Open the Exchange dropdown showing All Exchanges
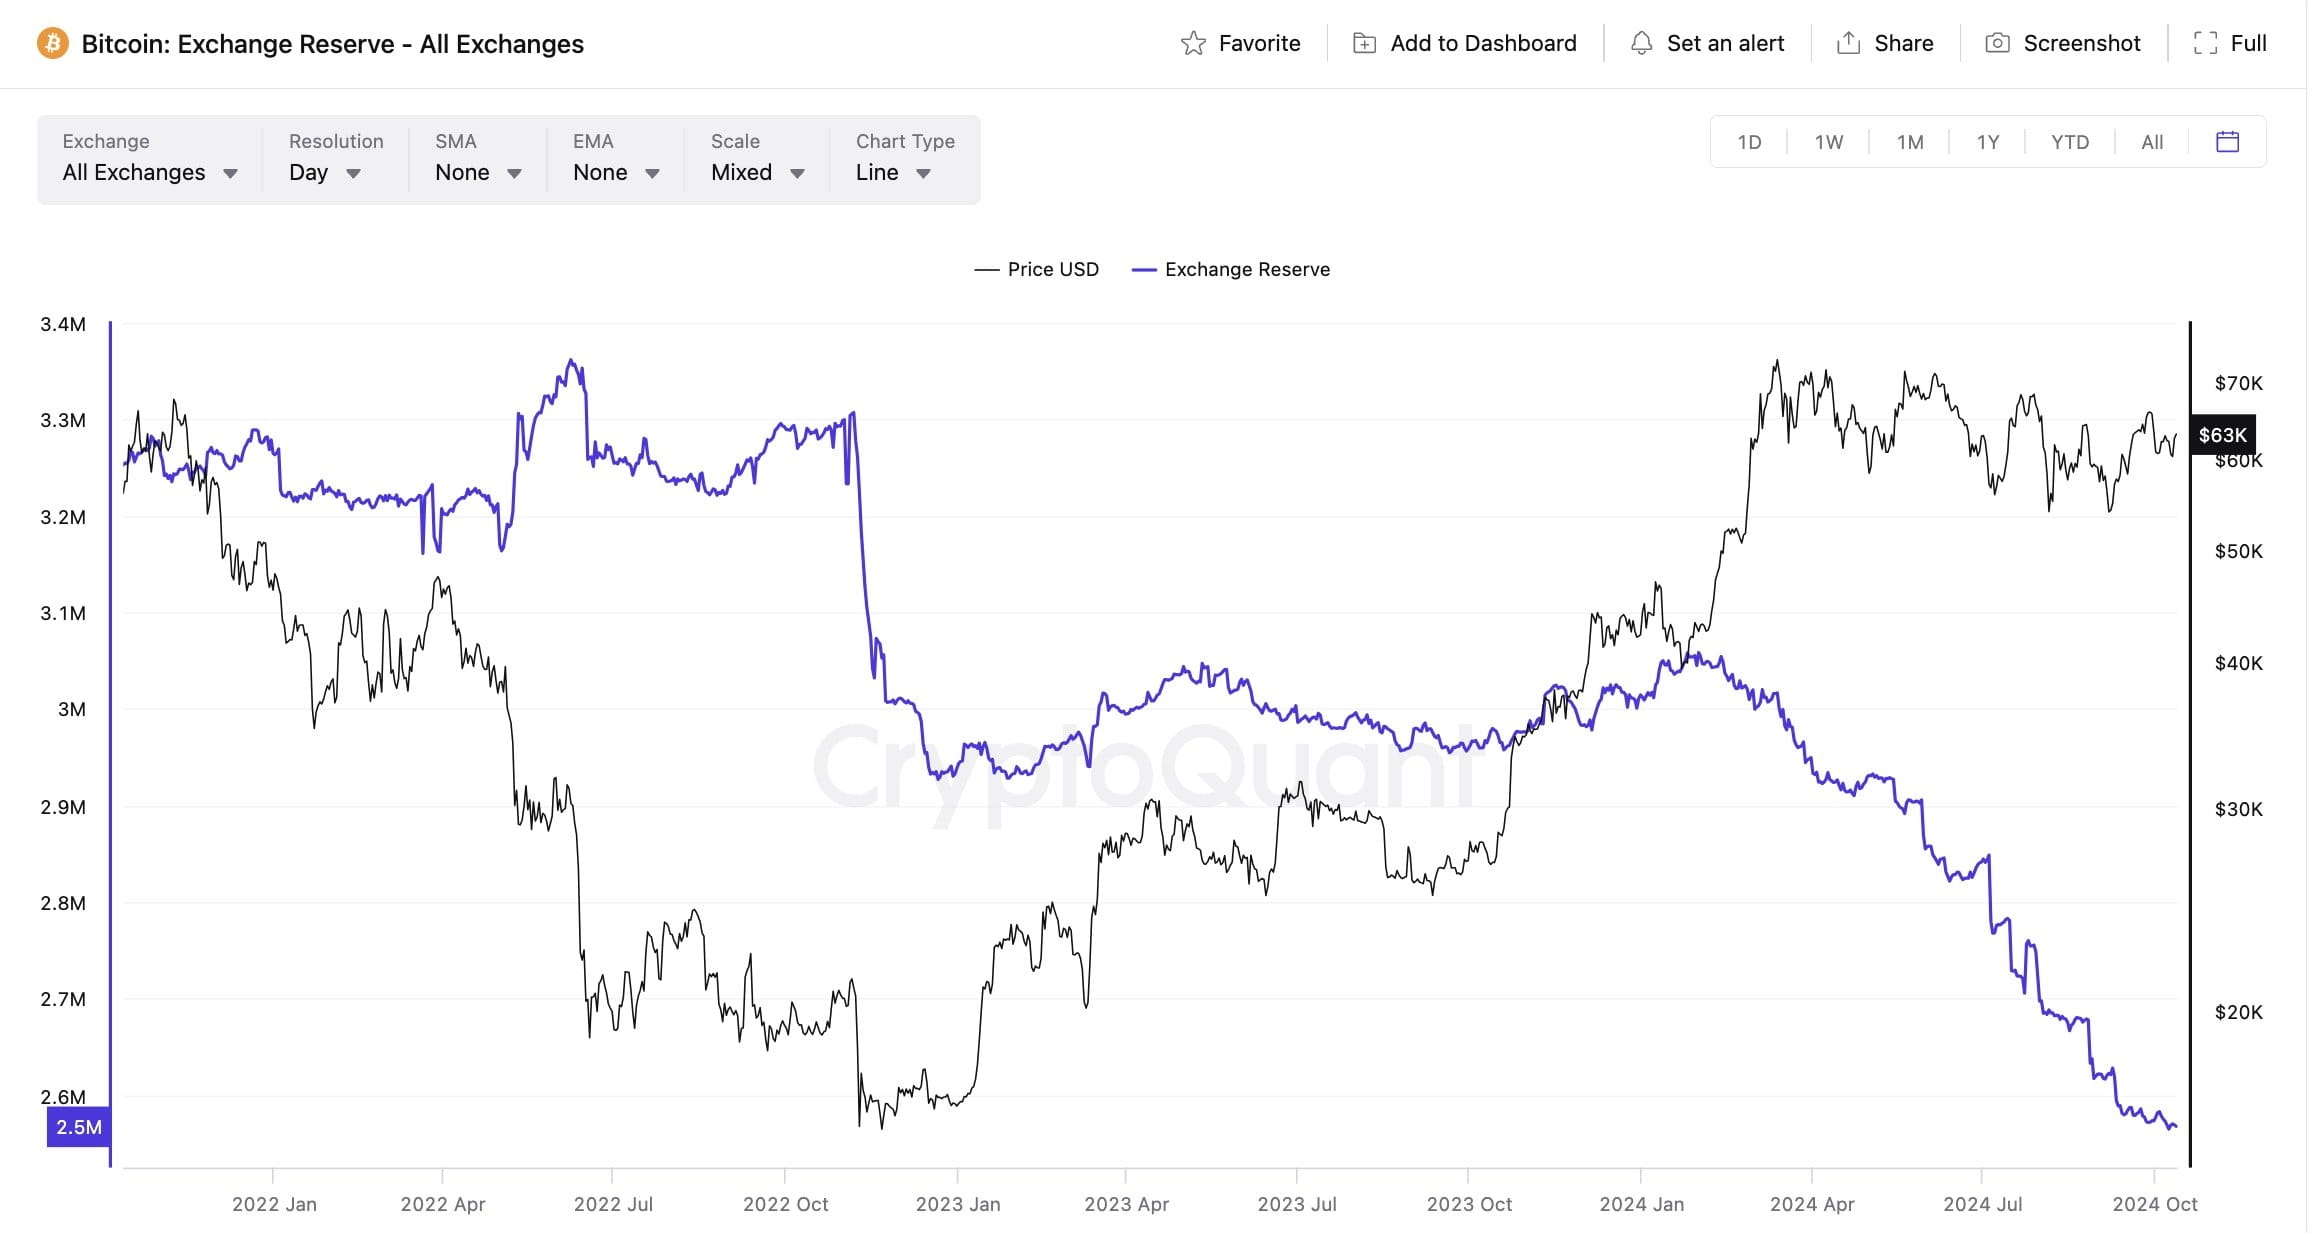The height and width of the screenshot is (1233, 2308). pos(150,172)
